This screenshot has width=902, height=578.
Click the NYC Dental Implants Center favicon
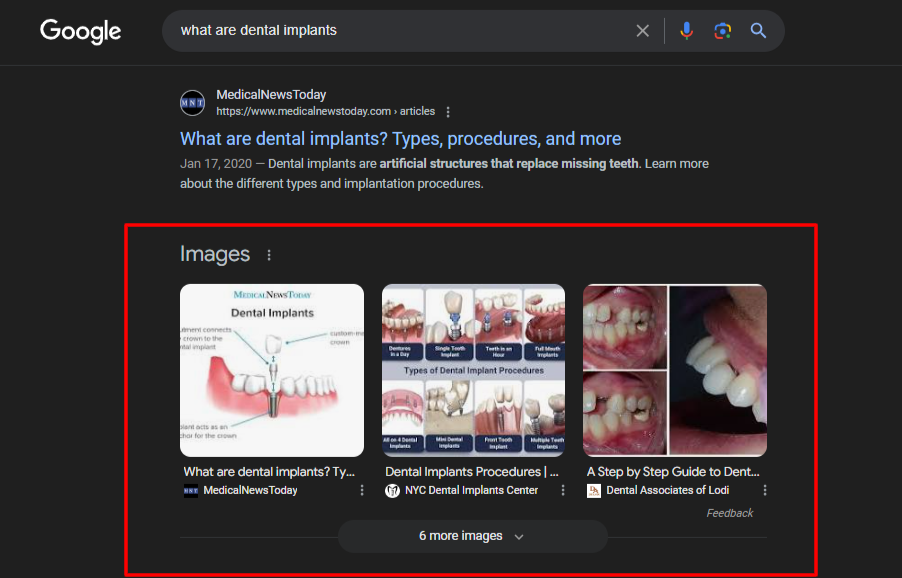point(392,491)
